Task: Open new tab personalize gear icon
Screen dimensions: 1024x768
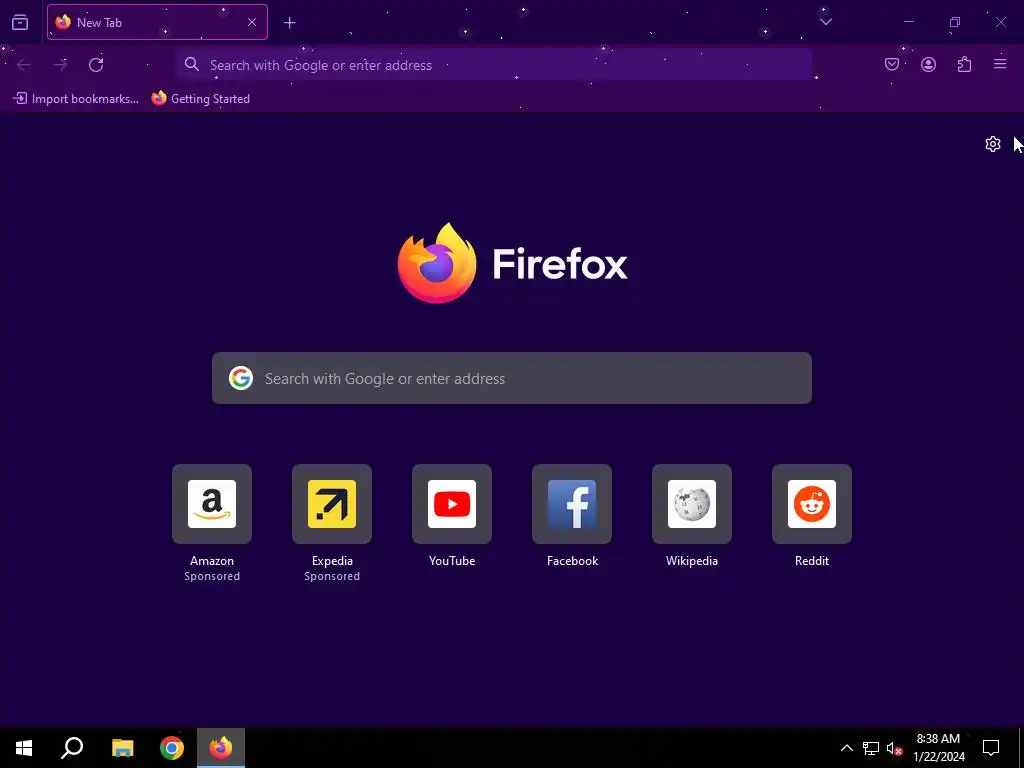Action: [993, 144]
